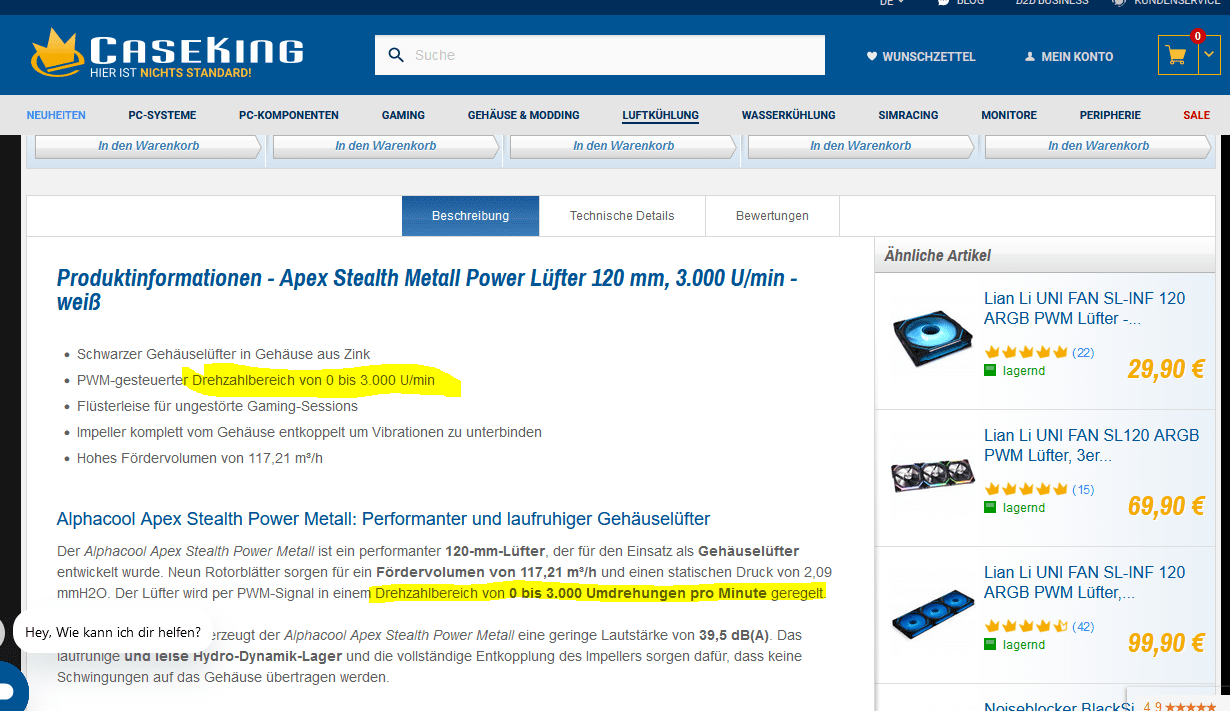The height and width of the screenshot is (711, 1230).
Task: Open the Wunschzettel wishlist link
Action: [x=921, y=57]
